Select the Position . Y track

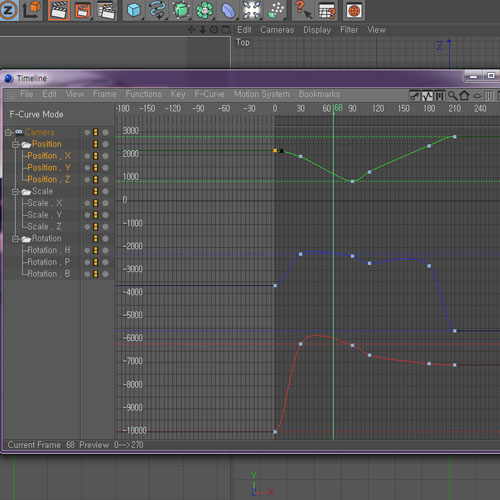pos(49,168)
